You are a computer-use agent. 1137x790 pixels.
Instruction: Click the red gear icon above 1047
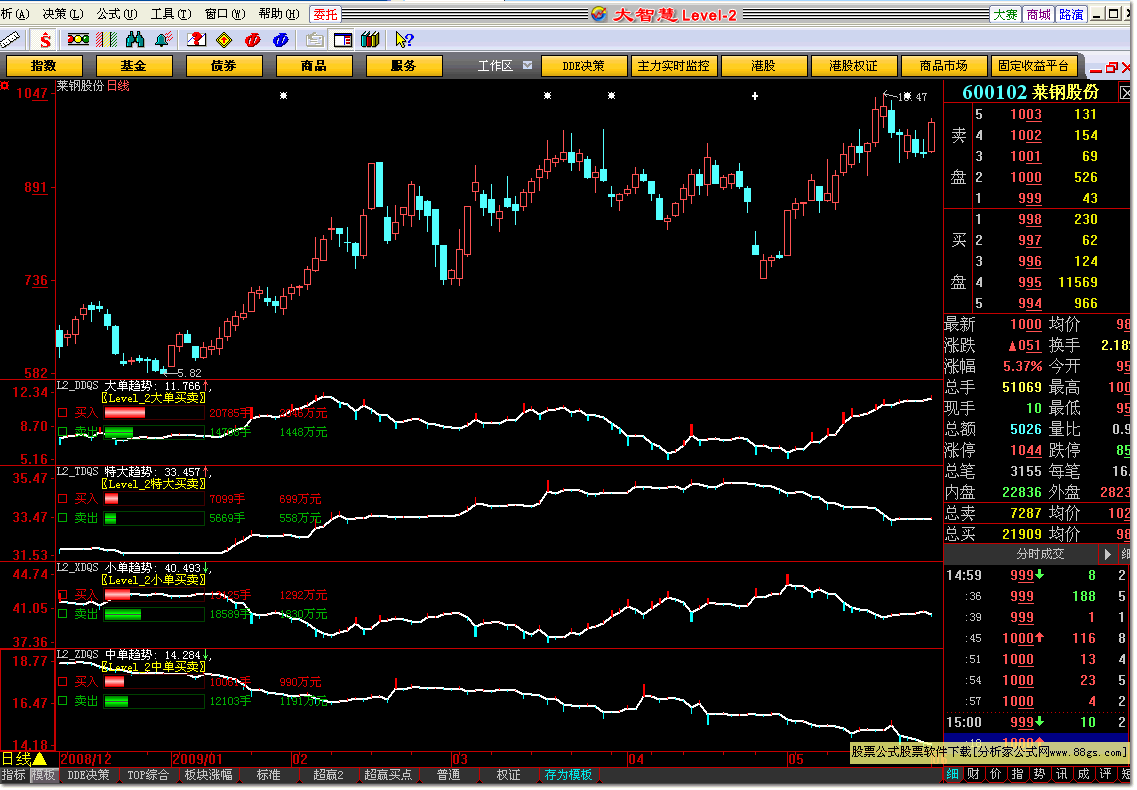coord(4,86)
